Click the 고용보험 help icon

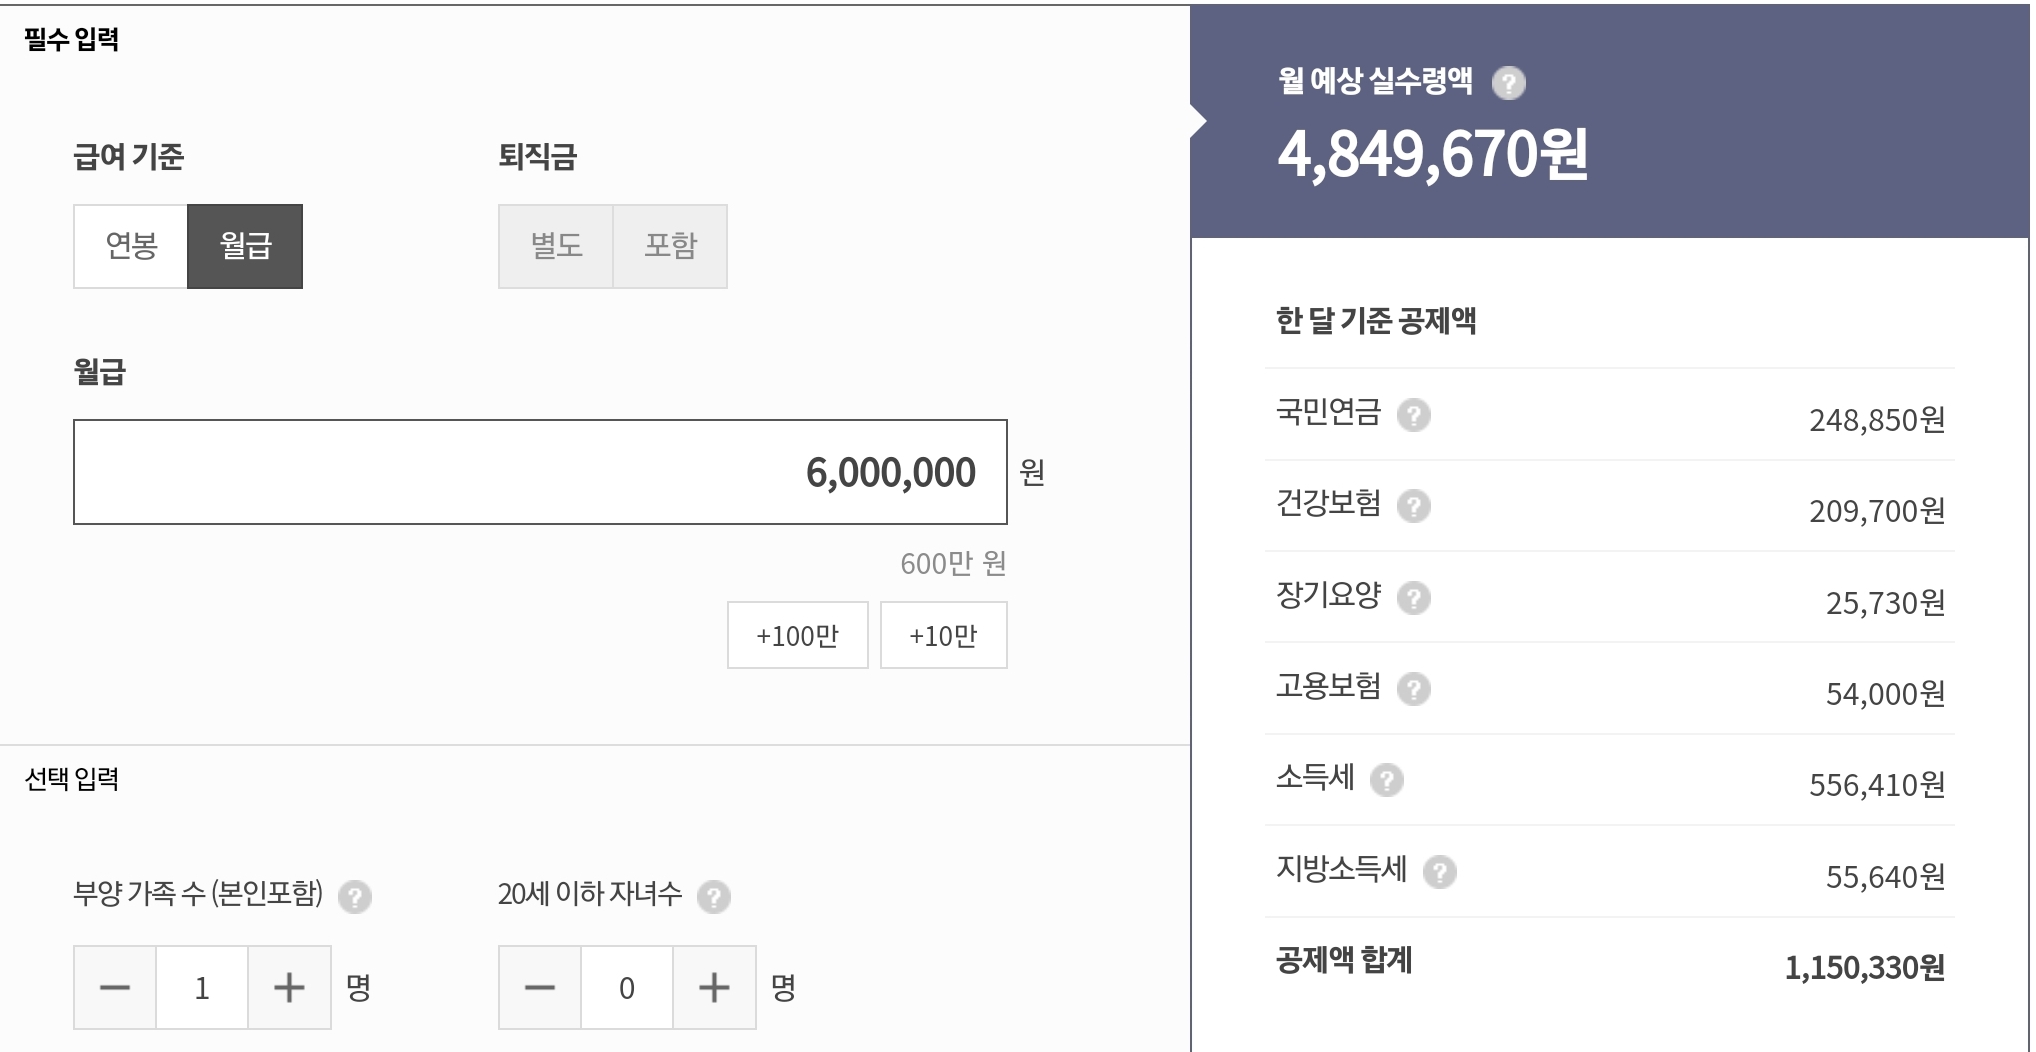(x=1413, y=689)
